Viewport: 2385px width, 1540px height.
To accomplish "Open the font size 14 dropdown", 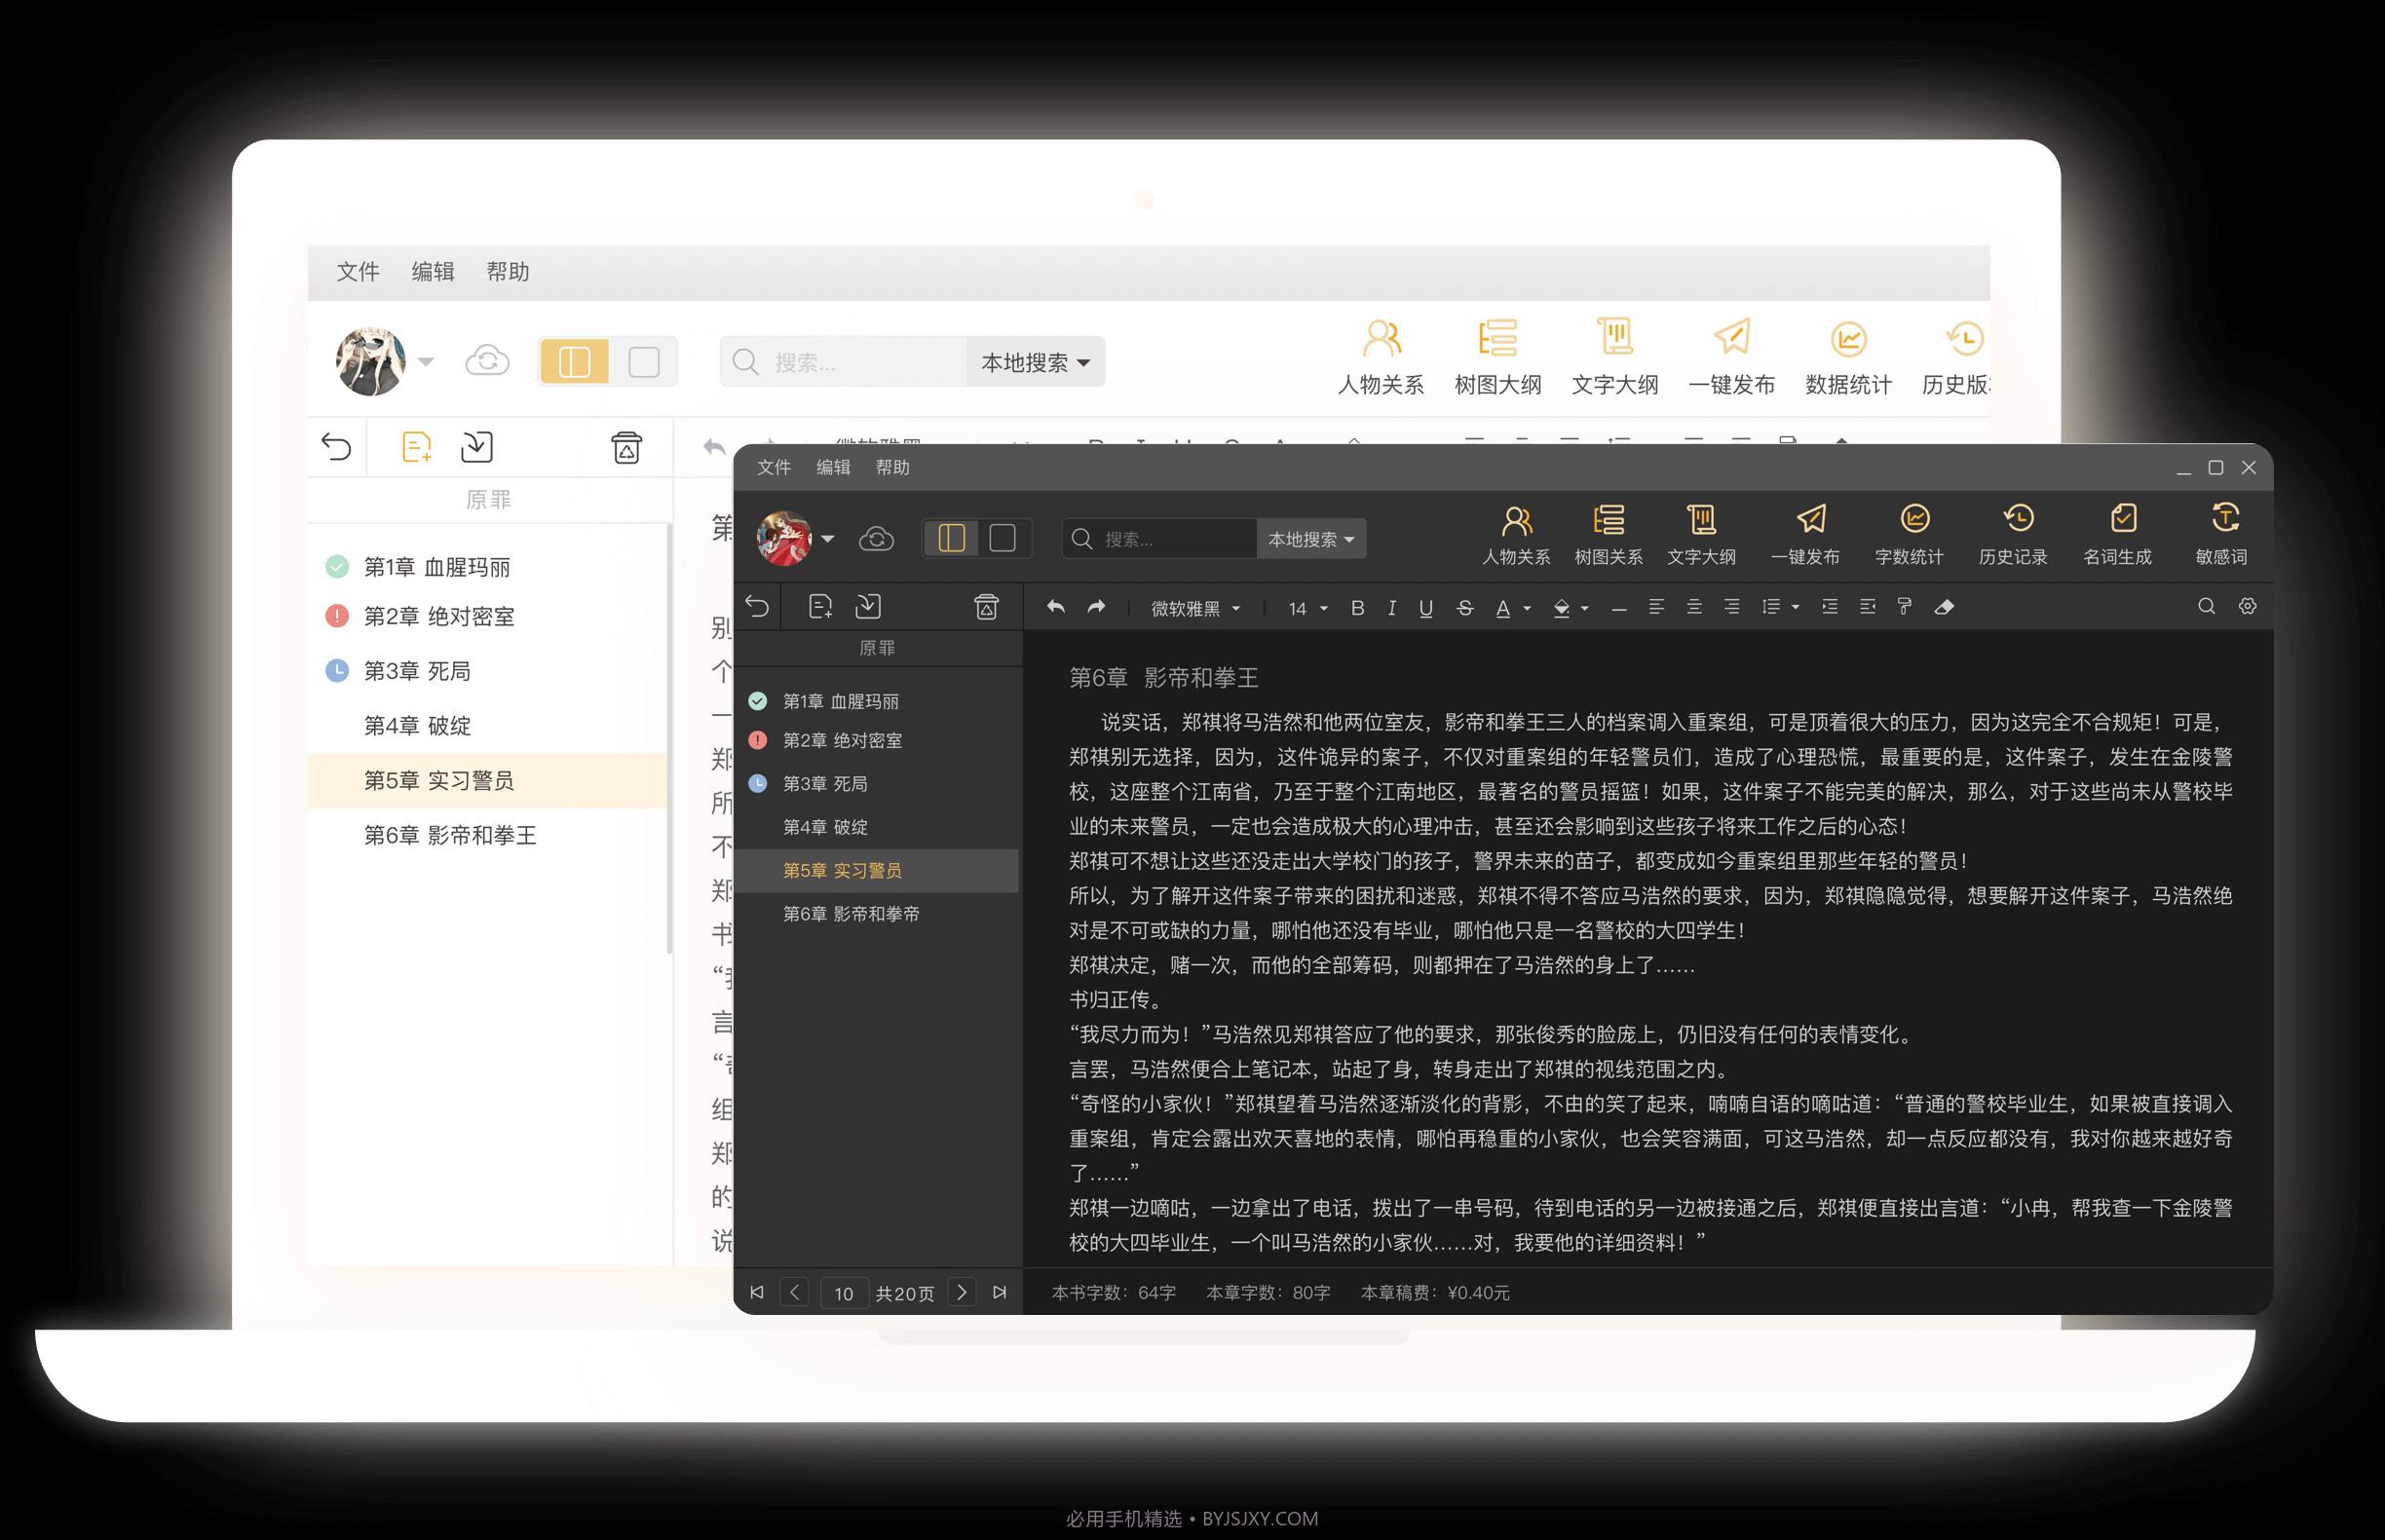I will click(1305, 607).
